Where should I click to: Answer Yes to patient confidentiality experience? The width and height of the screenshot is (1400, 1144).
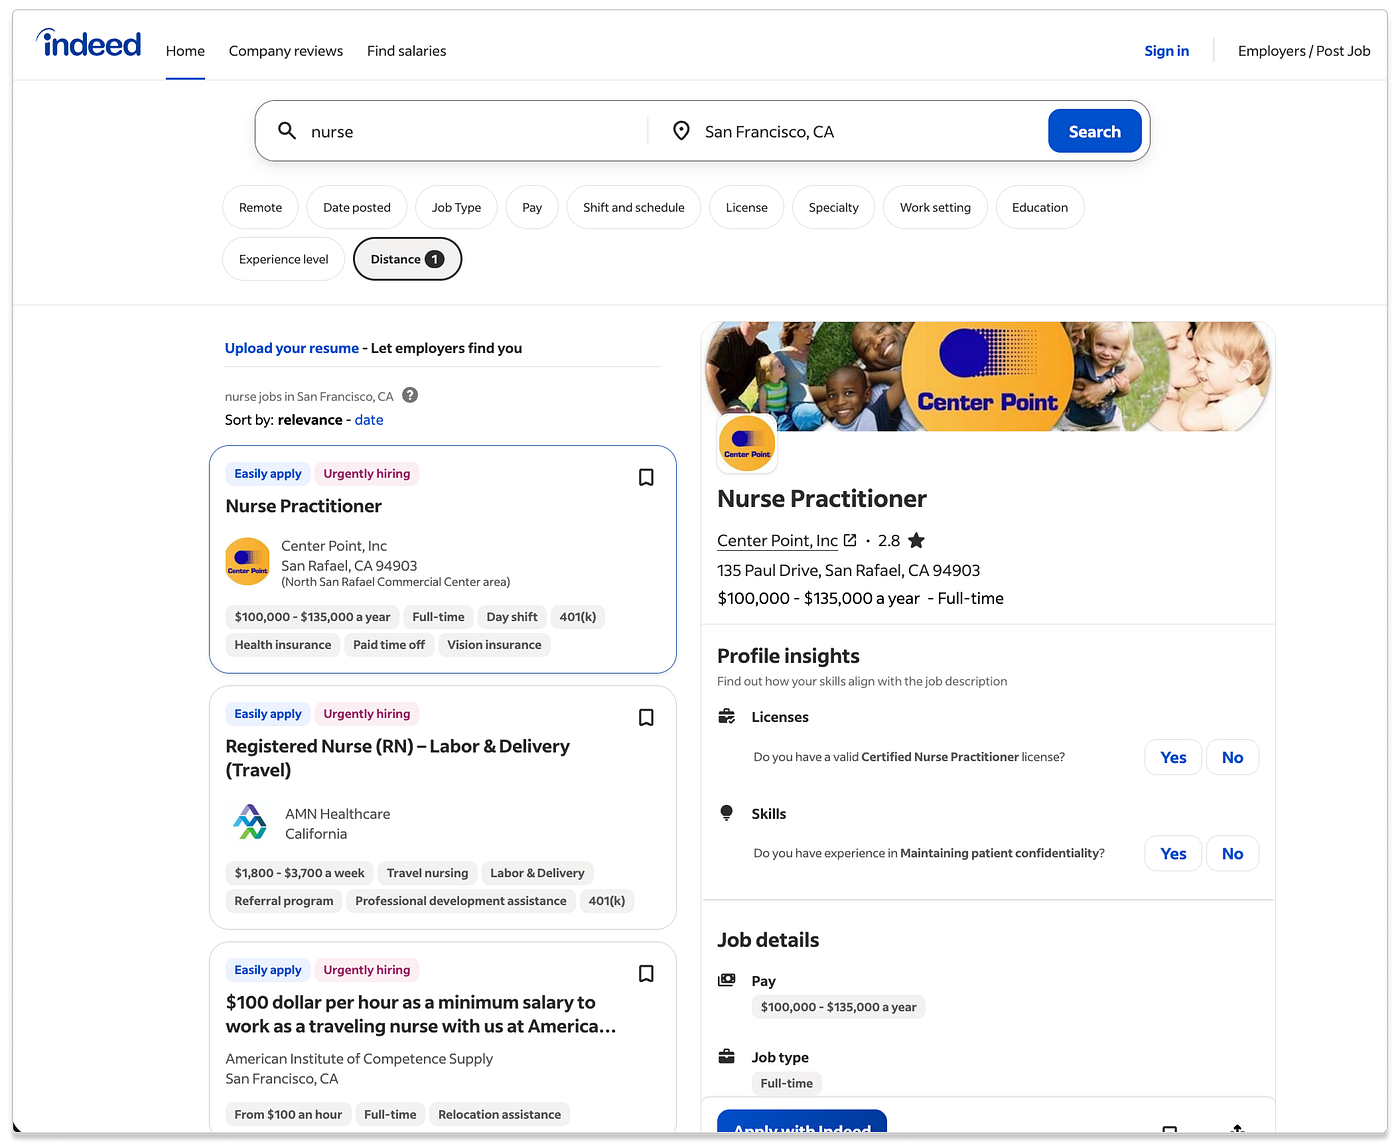[1173, 853]
